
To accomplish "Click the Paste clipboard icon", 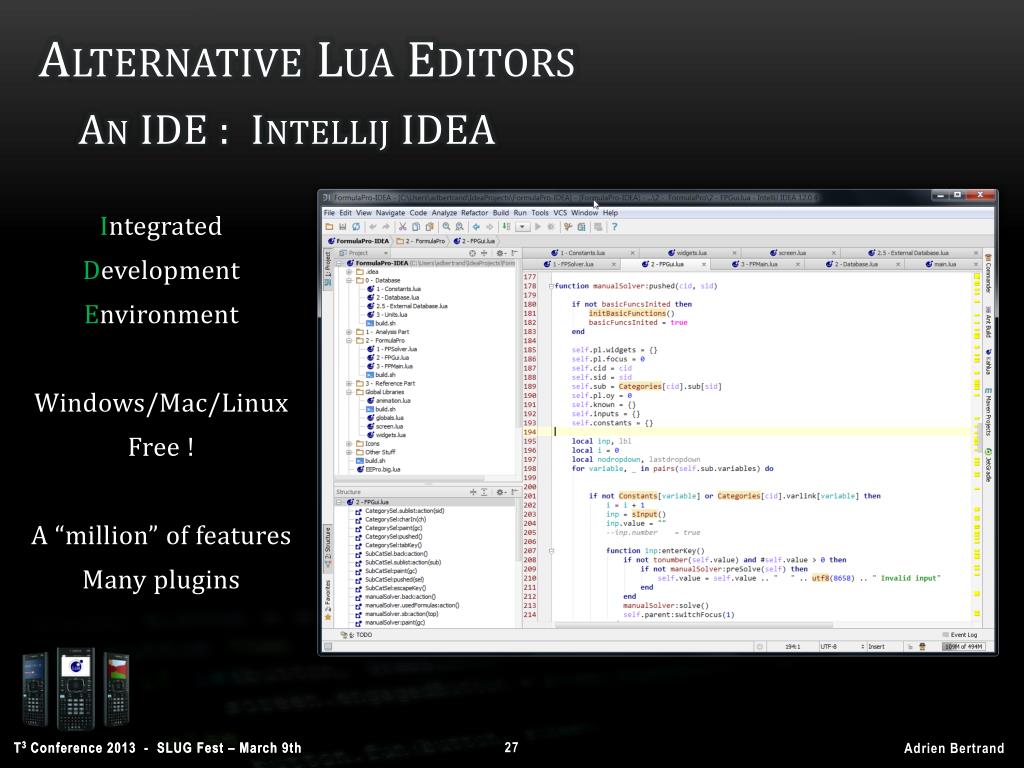I will (429, 227).
